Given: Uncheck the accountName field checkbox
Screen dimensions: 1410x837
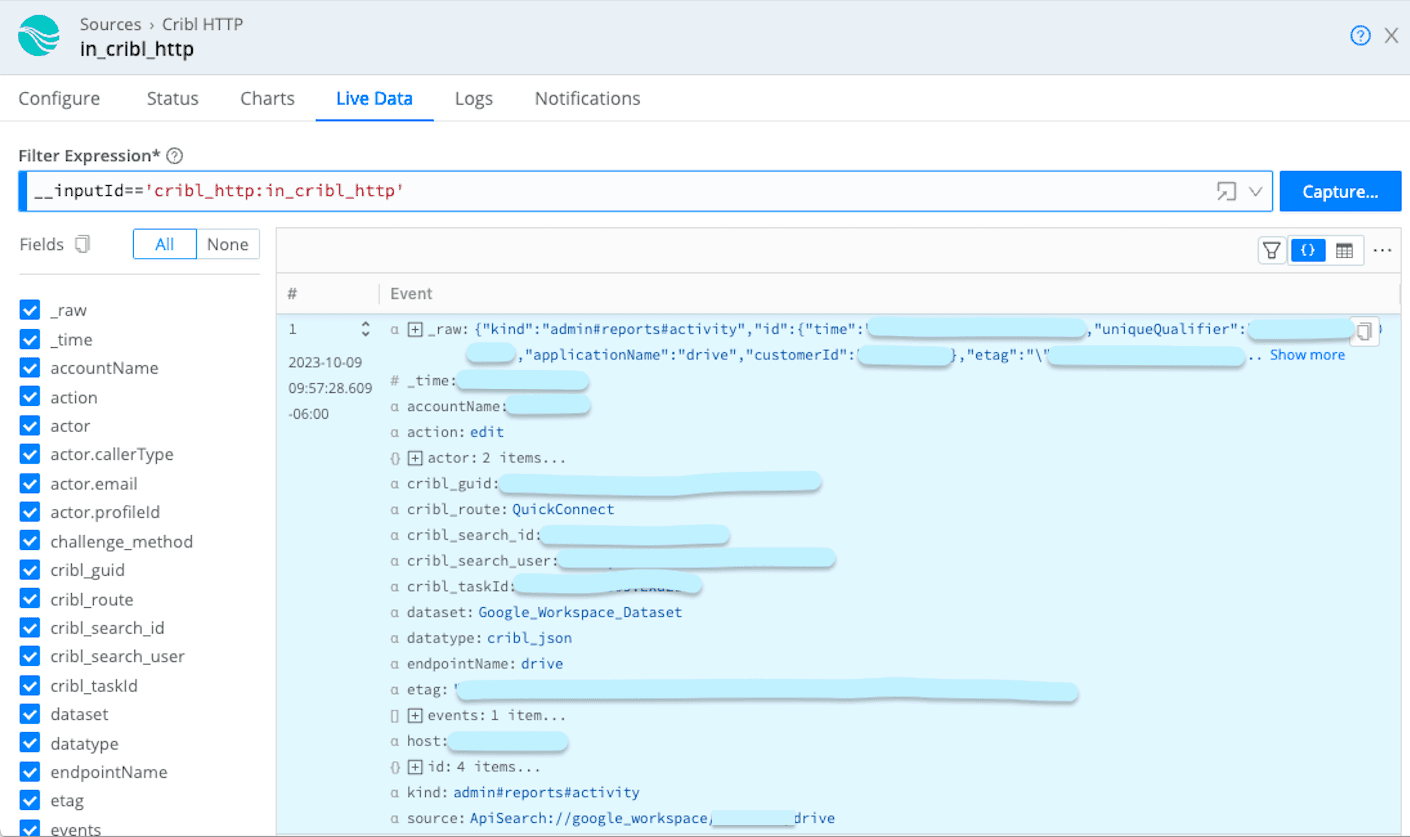Looking at the screenshot, I should pyautogui.click(x=30, y=368).
